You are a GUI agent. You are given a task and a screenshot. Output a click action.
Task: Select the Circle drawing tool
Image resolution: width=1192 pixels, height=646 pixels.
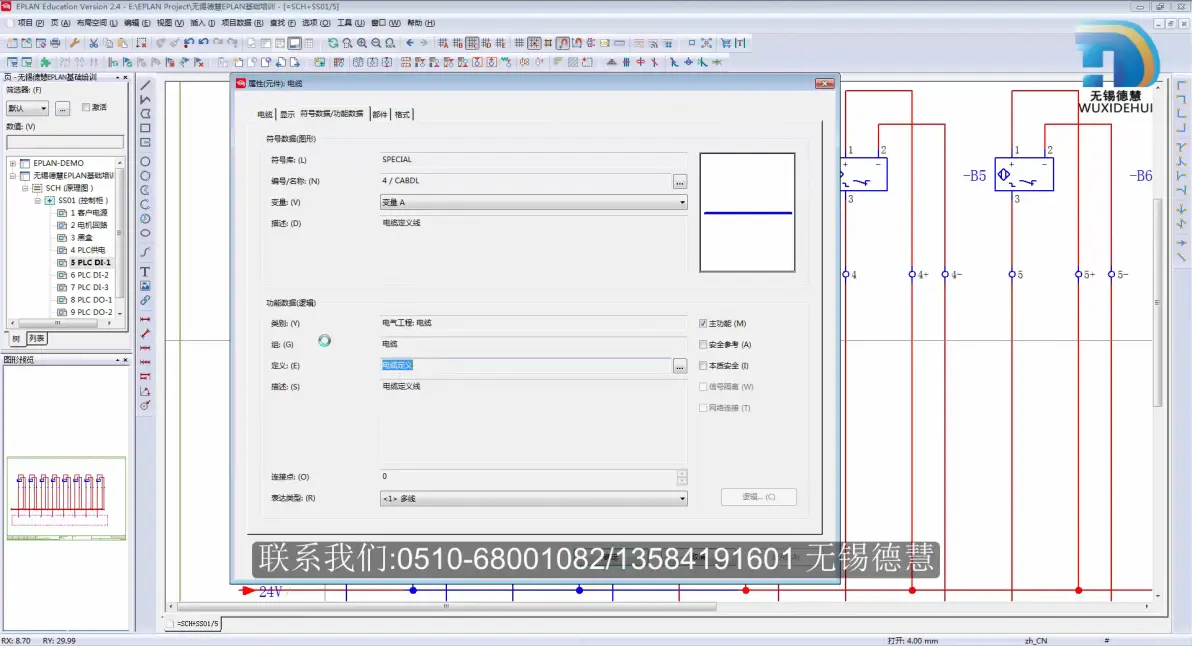[145, 162]
